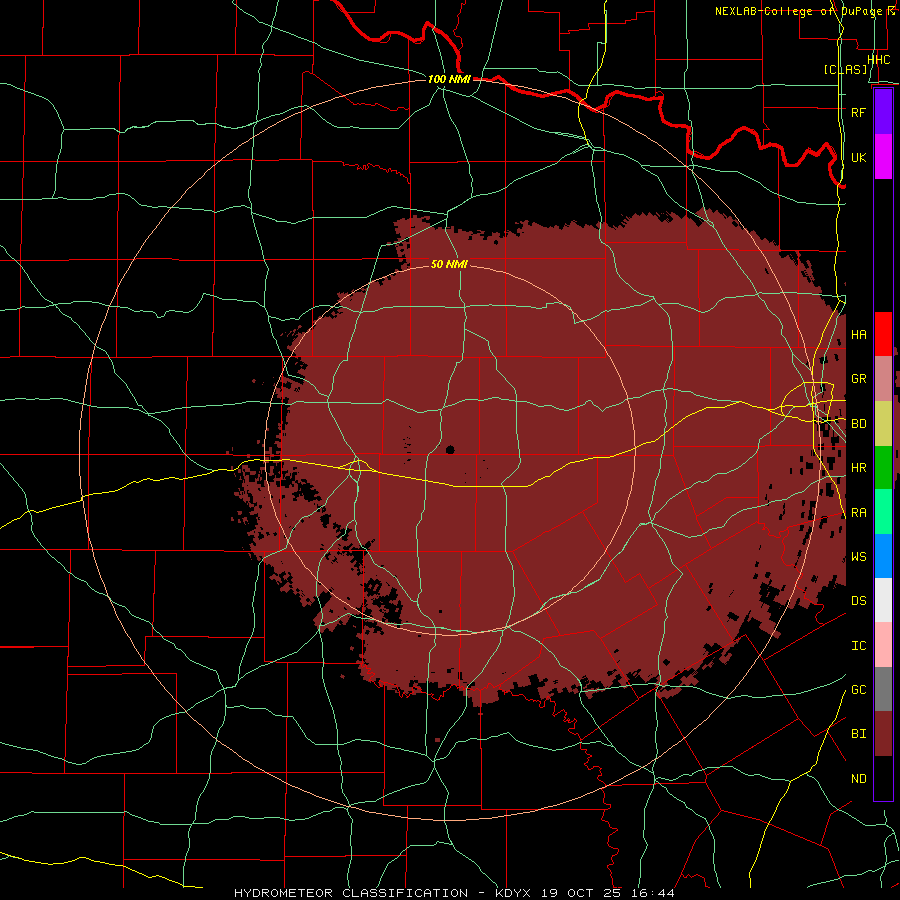The width and height of the screenshot is (900, 900).
Task: Click the UK magenta legend swatch
Action: pos(883,157)
